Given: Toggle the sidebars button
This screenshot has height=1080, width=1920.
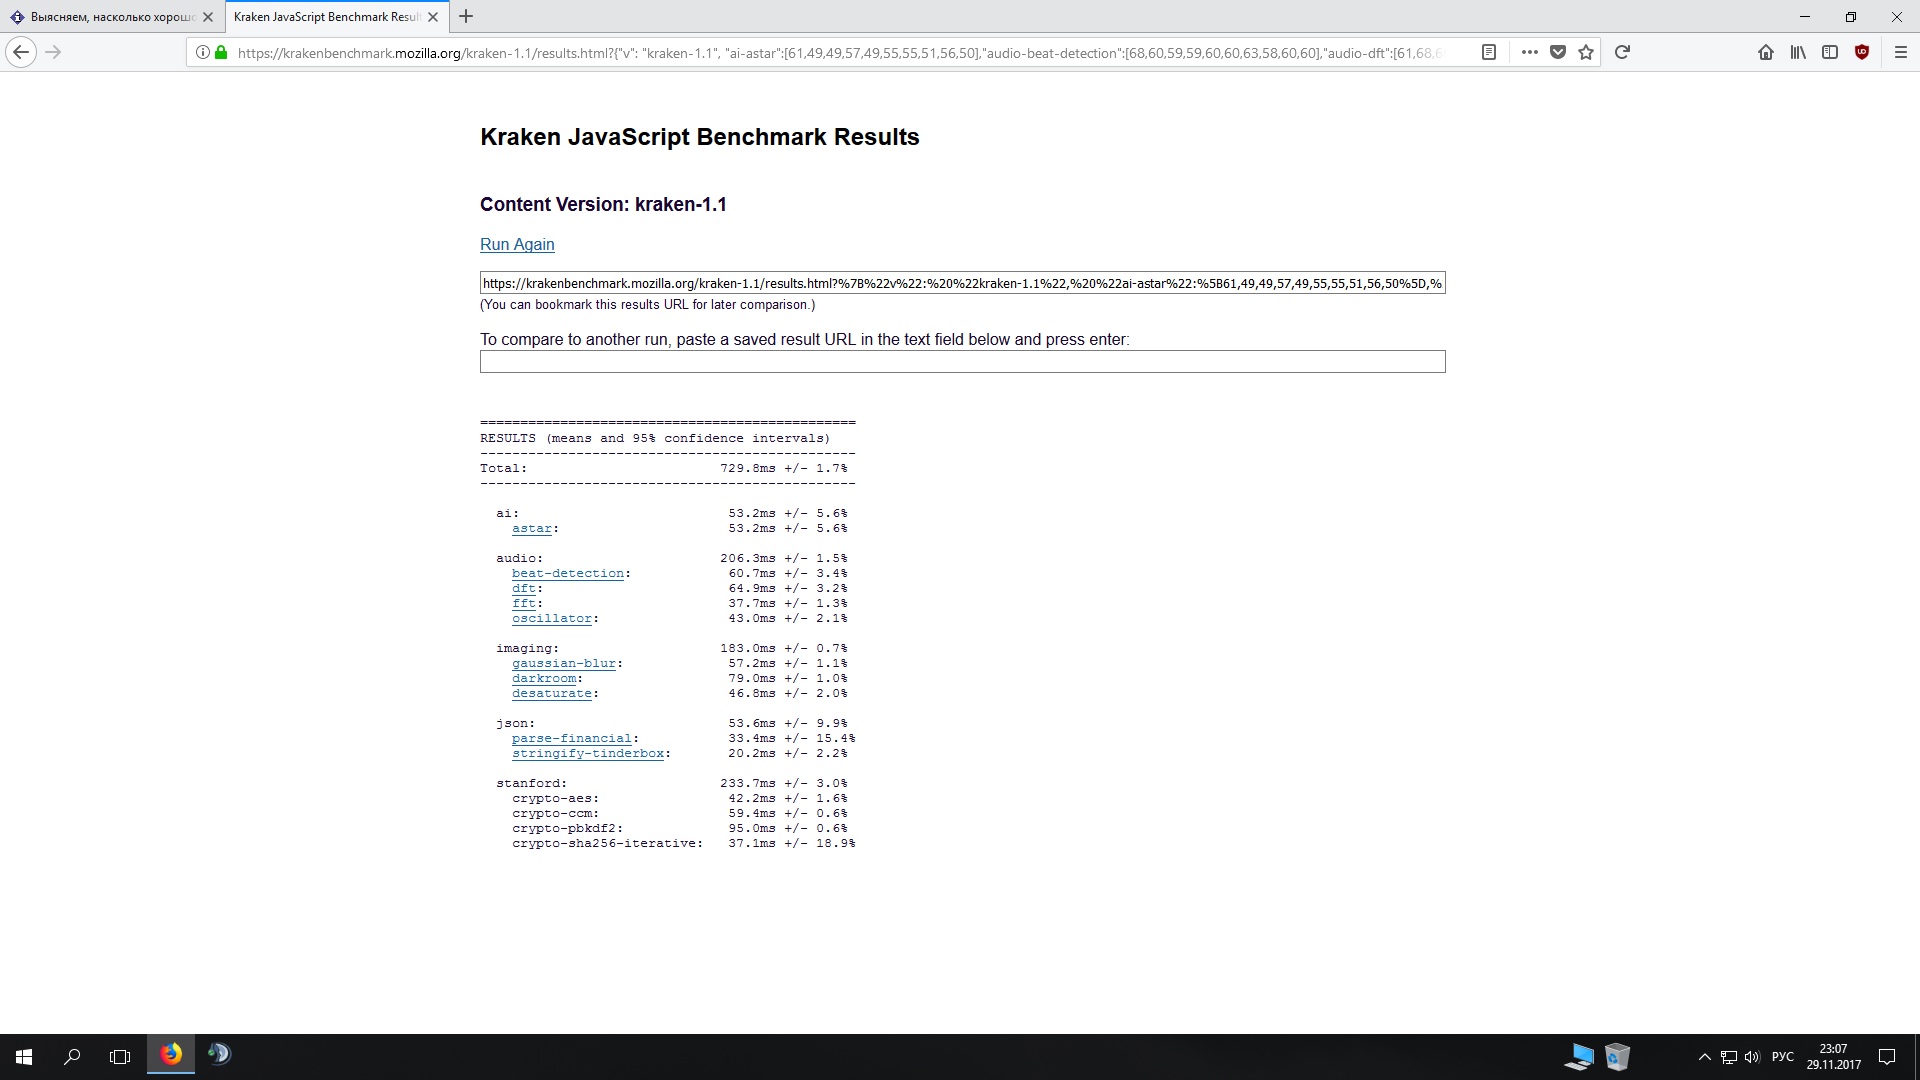Looking at the screenshot, I should coord(1830,52).
